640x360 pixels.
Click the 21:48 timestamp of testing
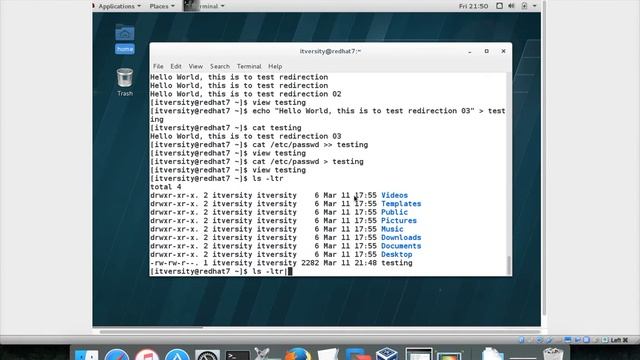coord(365,263)
